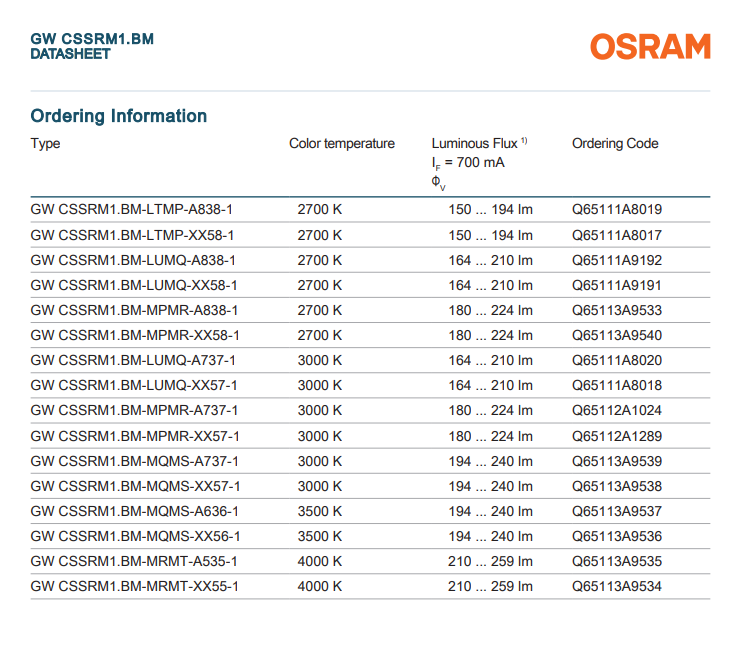
Task: Select type GW CSSRM1.BM-MPMR-XX57-1
Action: click(135, 436)
